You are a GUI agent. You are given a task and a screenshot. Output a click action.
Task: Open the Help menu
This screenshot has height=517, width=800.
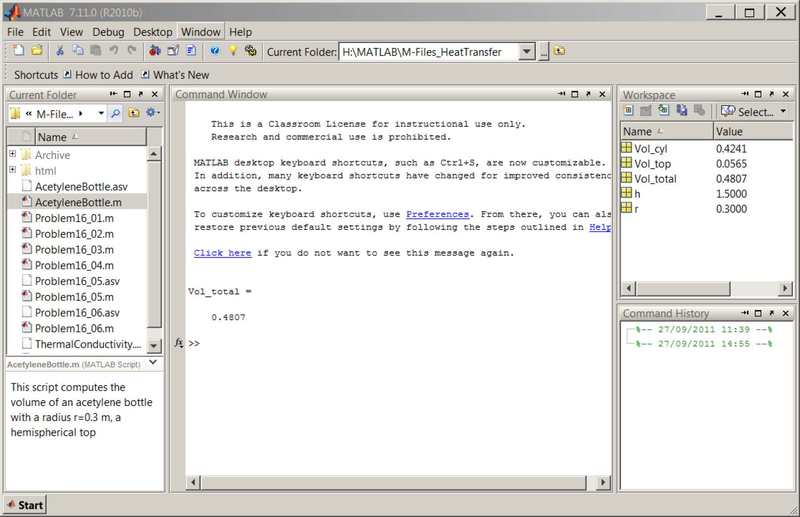tap(240, 32)
